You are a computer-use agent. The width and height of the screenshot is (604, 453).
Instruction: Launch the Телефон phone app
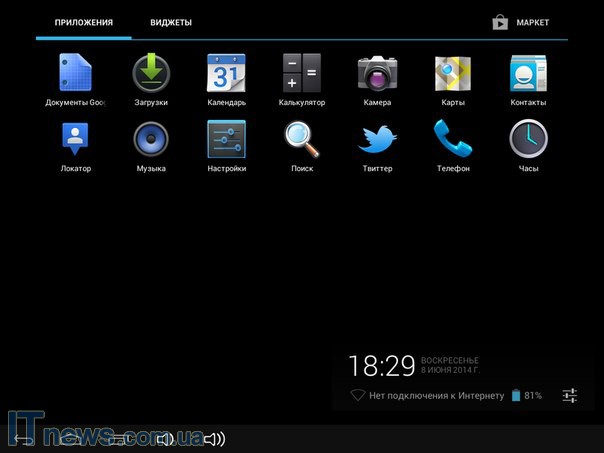pyautogui.click(x=453, y=140)
